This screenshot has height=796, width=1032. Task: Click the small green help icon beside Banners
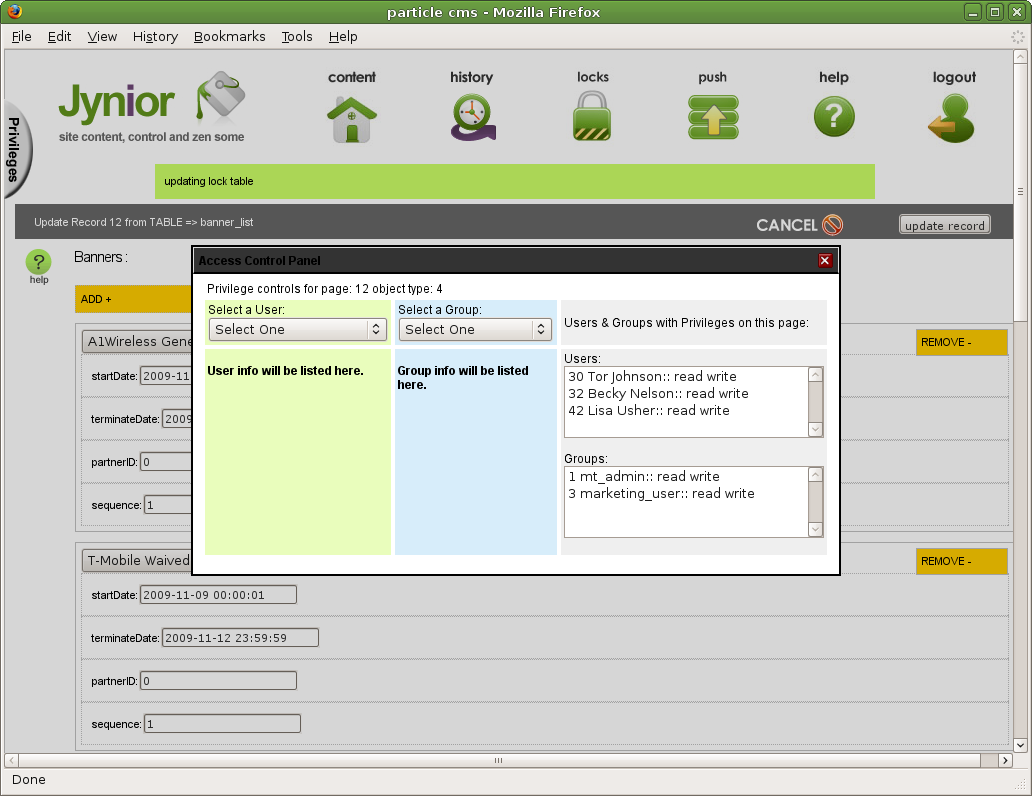38,264
